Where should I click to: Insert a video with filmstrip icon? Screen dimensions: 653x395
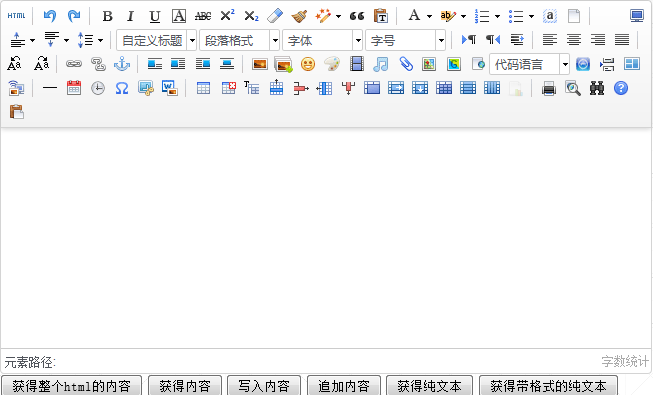[357, 64]
